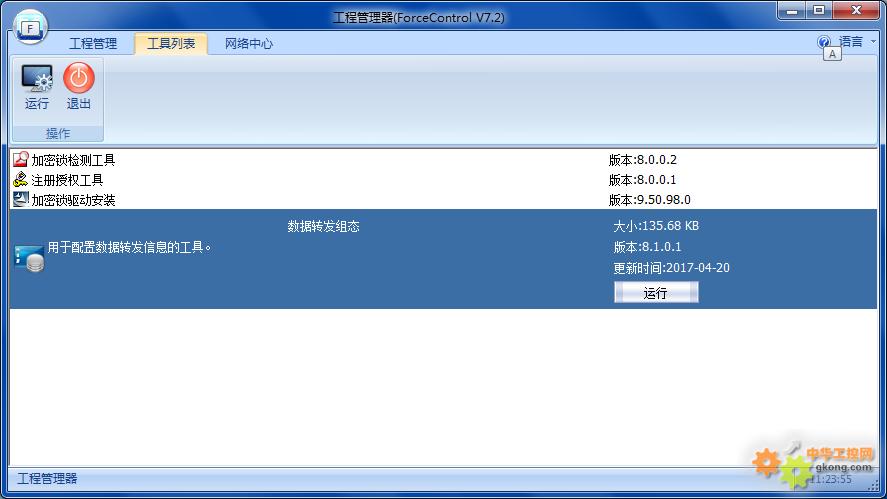Click the 更新时间:2017-04-20 text

pyautogui.click(x=671, y=268)
